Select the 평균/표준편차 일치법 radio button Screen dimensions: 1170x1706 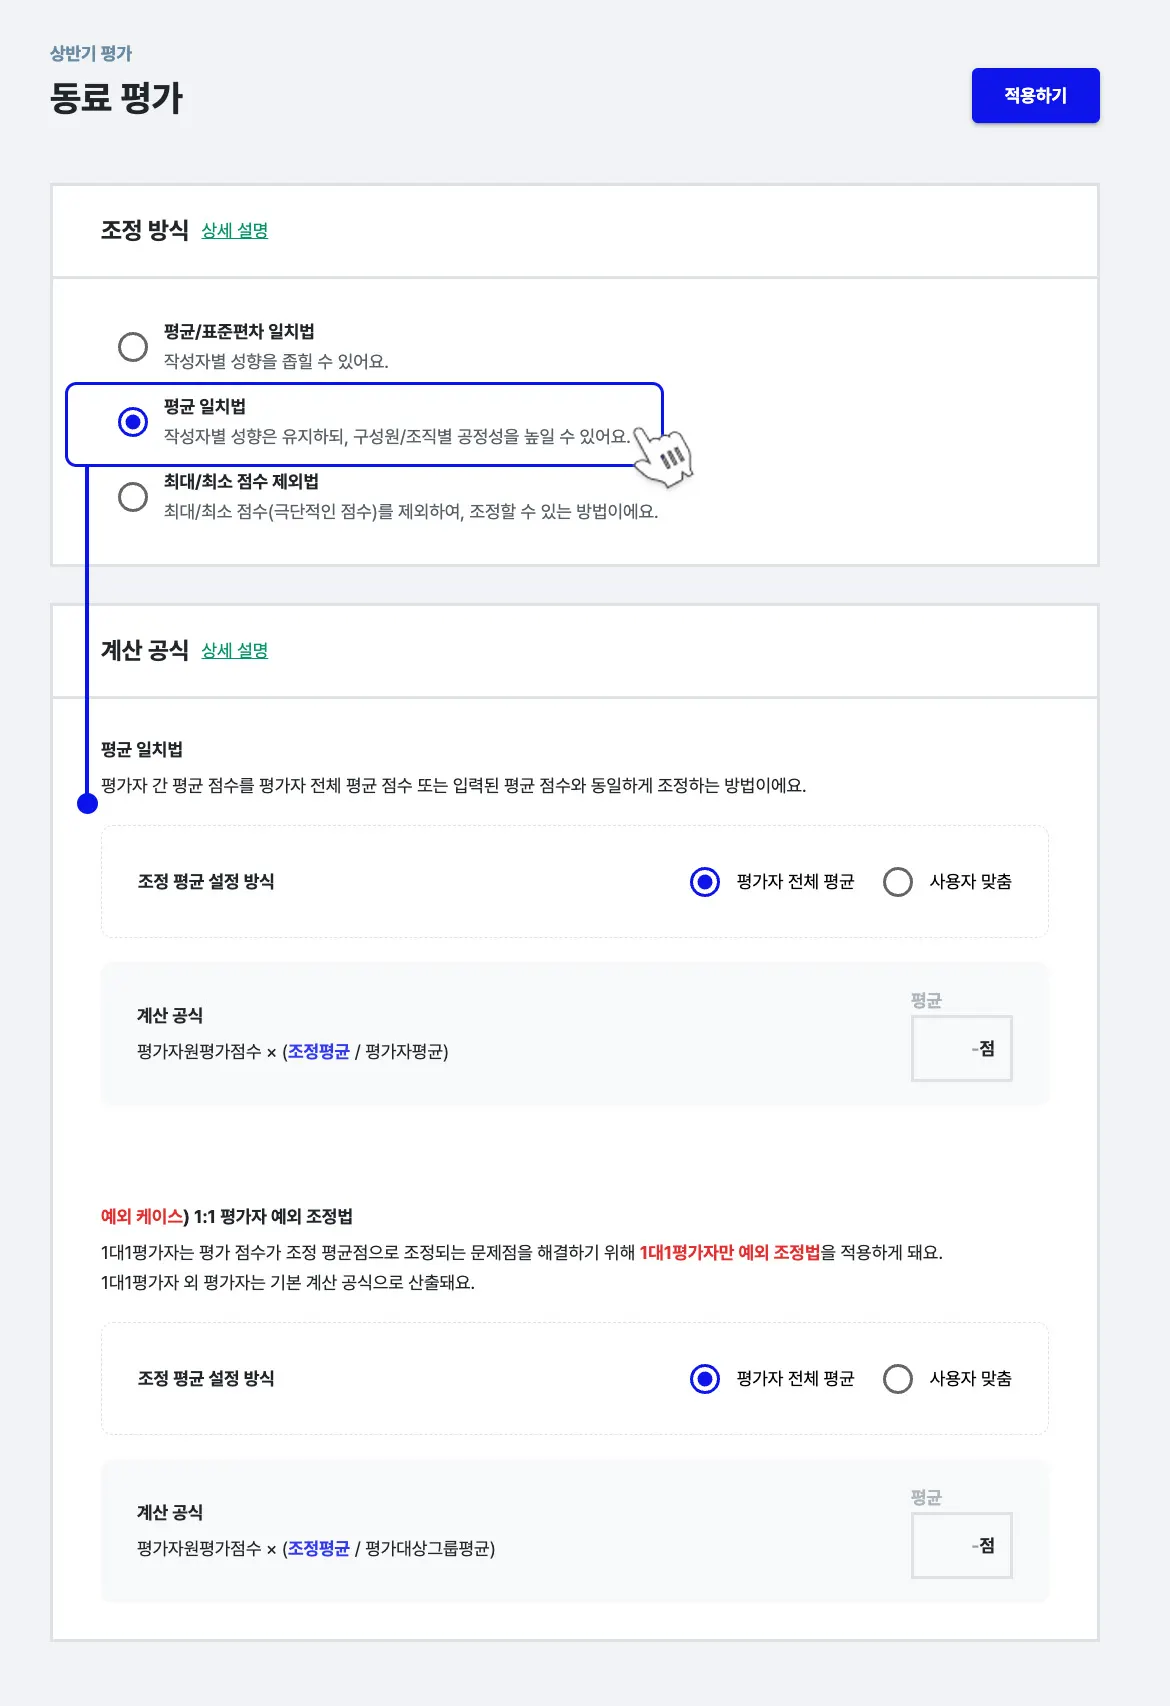133,347
